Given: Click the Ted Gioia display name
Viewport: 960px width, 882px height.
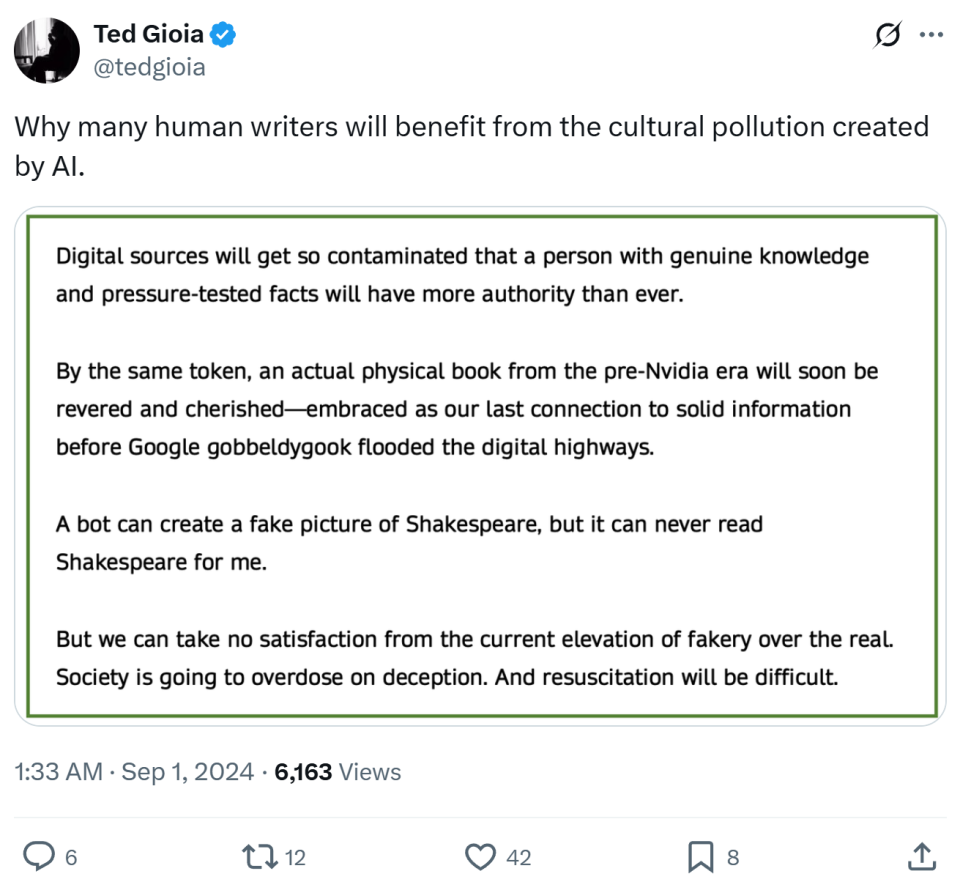Looking at the screenshot, I should coord(148,35).
